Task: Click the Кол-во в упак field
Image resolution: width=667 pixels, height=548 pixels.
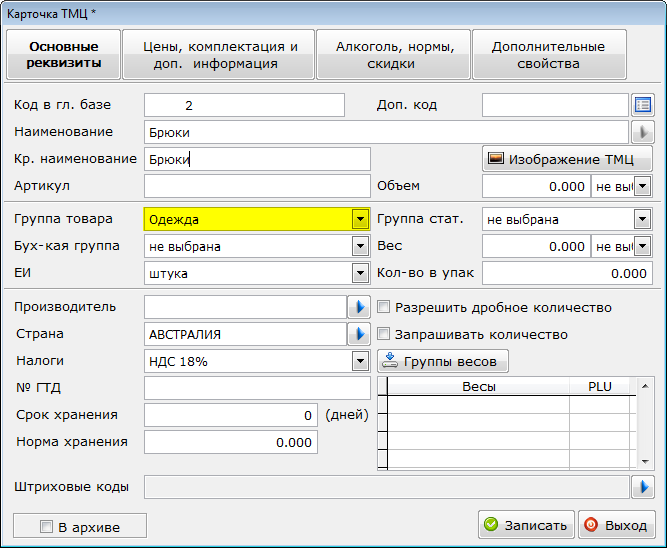Action: [x=567, y=273]
